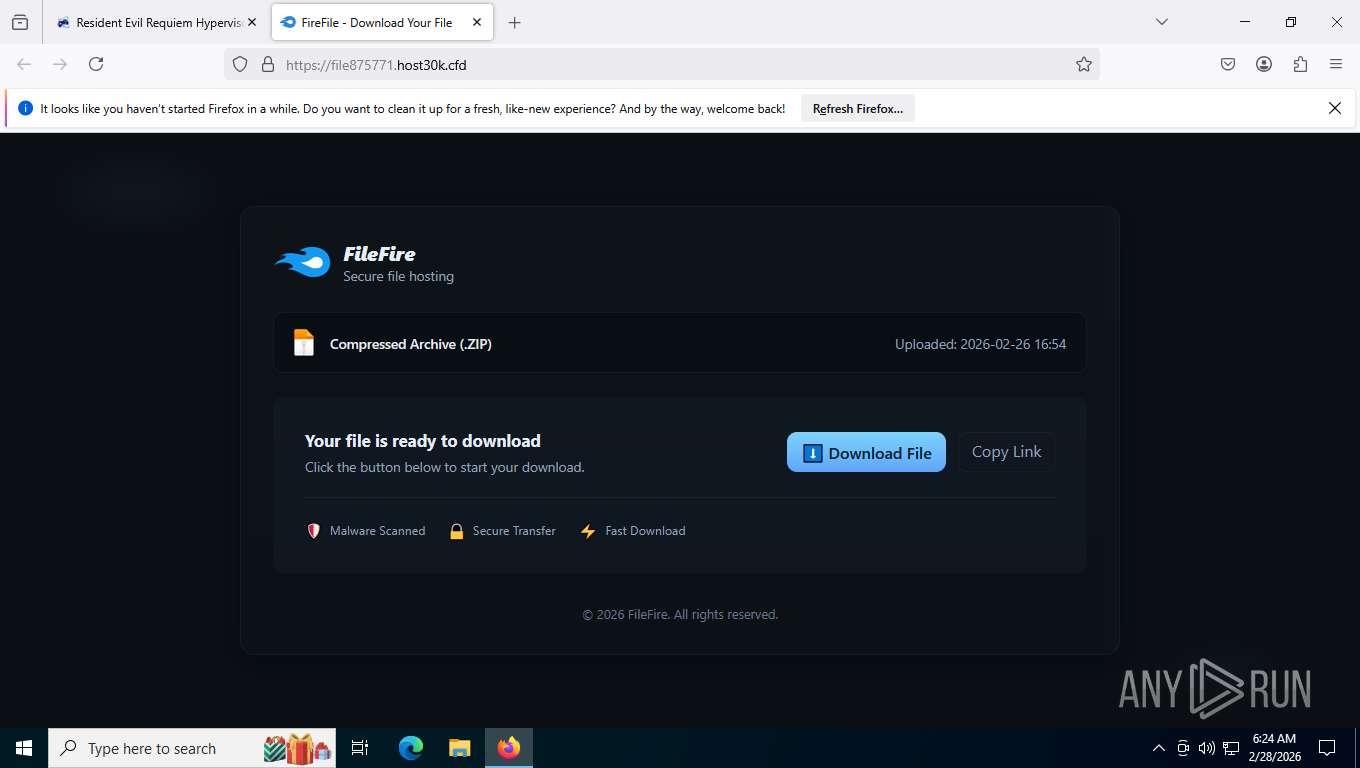
Task: Click the Meet Now camera tray icon
Action: tap(1183, 748)
